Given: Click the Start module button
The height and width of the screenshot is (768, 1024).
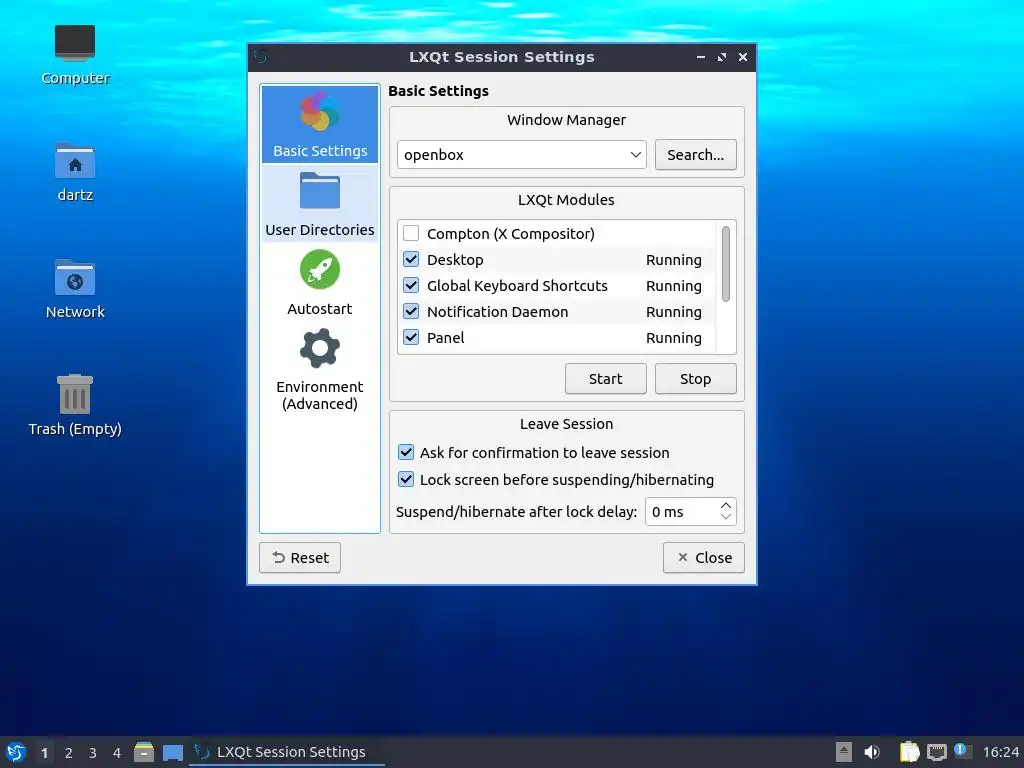Looking at the screenshot, I should [605, 379].
